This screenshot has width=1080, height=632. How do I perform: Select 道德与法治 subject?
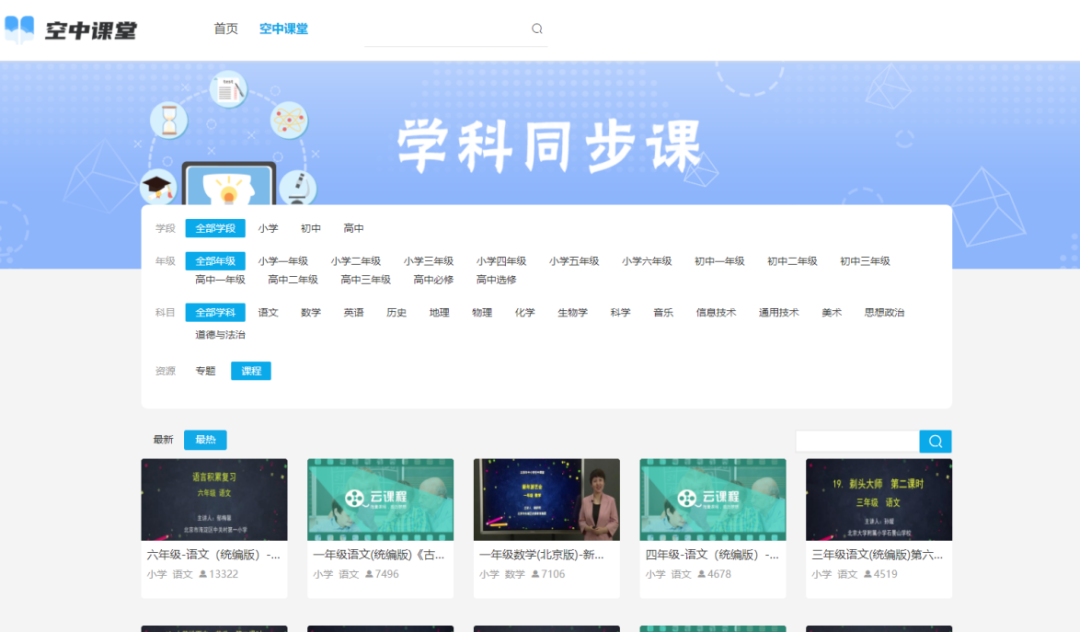click(220, 335)
